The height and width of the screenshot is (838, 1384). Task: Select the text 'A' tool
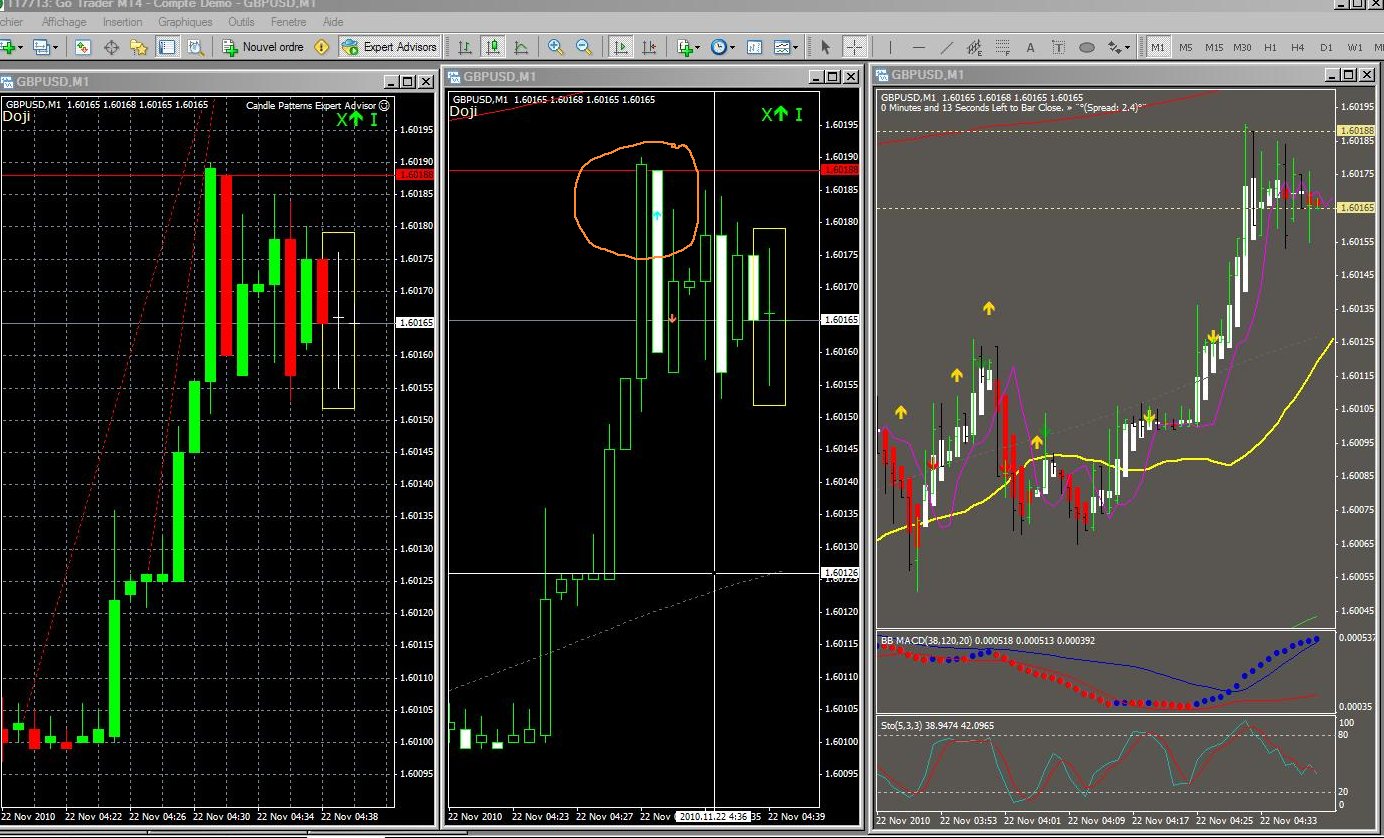[x=1030, y=47]
